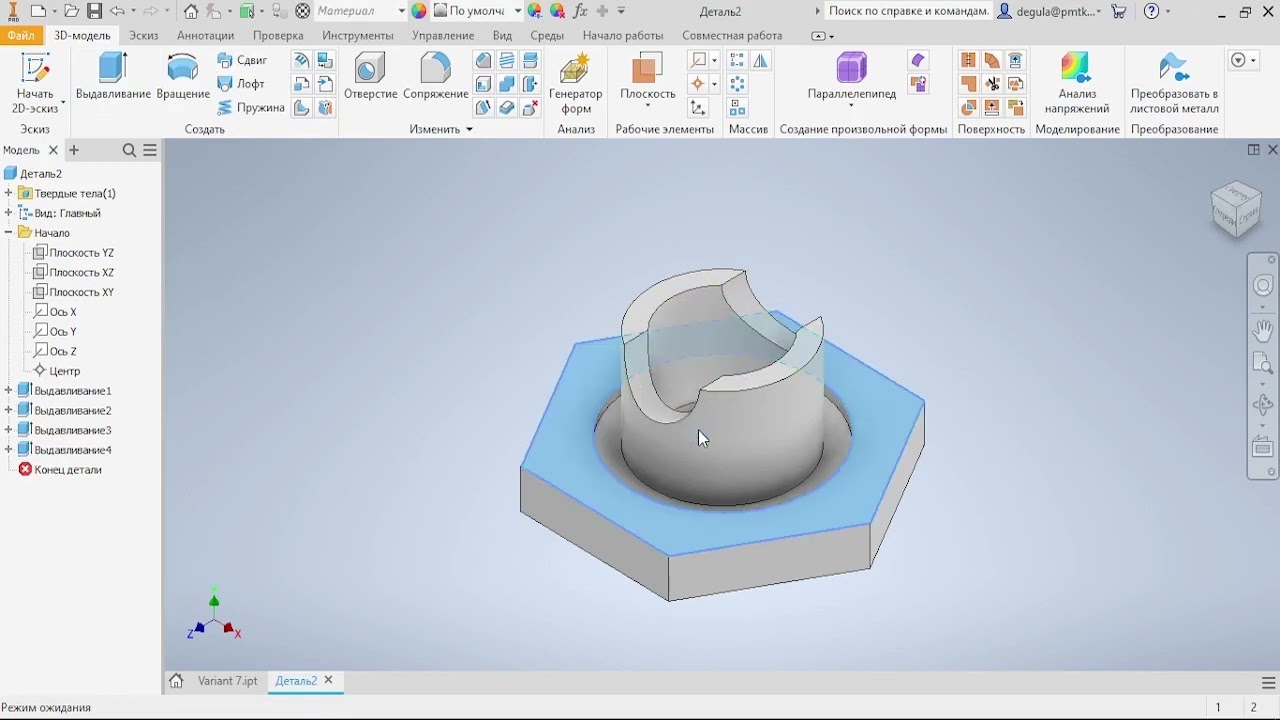1280x720 pixels.
Task: Activate the Pan hand tool in navigation bar
Action: [x=1263, y=330]
